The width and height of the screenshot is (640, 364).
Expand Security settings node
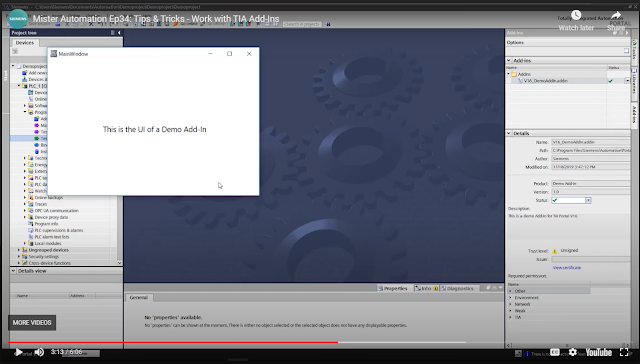19,256
